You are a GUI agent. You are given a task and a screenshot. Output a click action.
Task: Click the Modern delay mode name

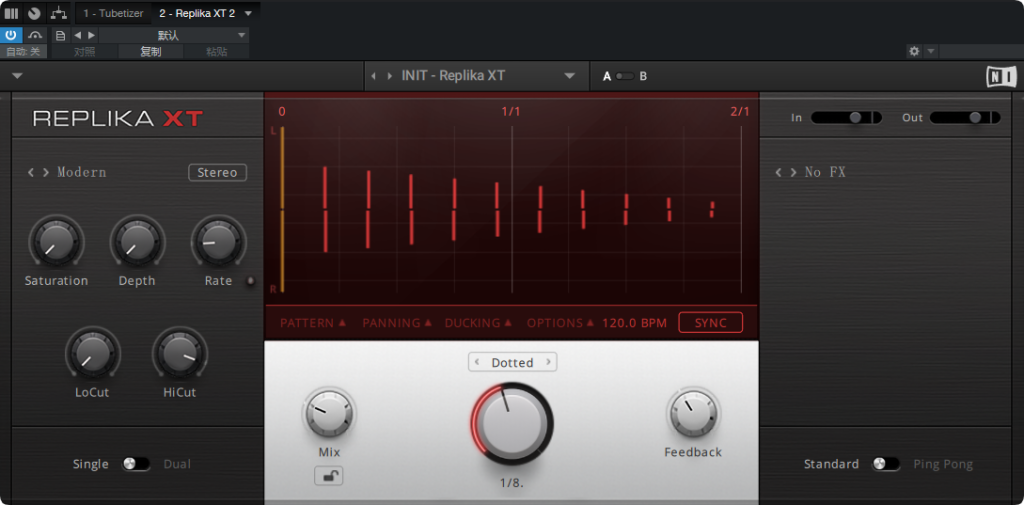click(82, 172)
